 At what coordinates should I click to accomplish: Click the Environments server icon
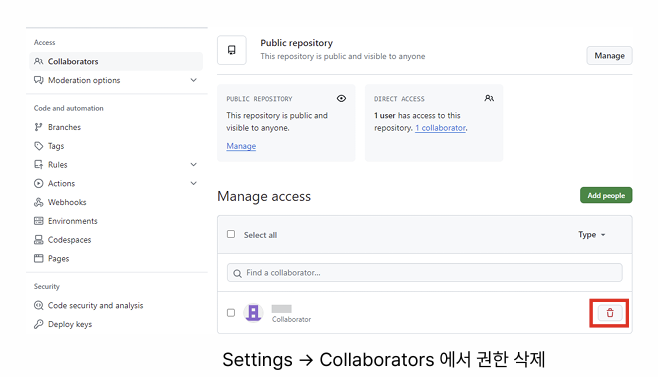(x=39, y=221)
